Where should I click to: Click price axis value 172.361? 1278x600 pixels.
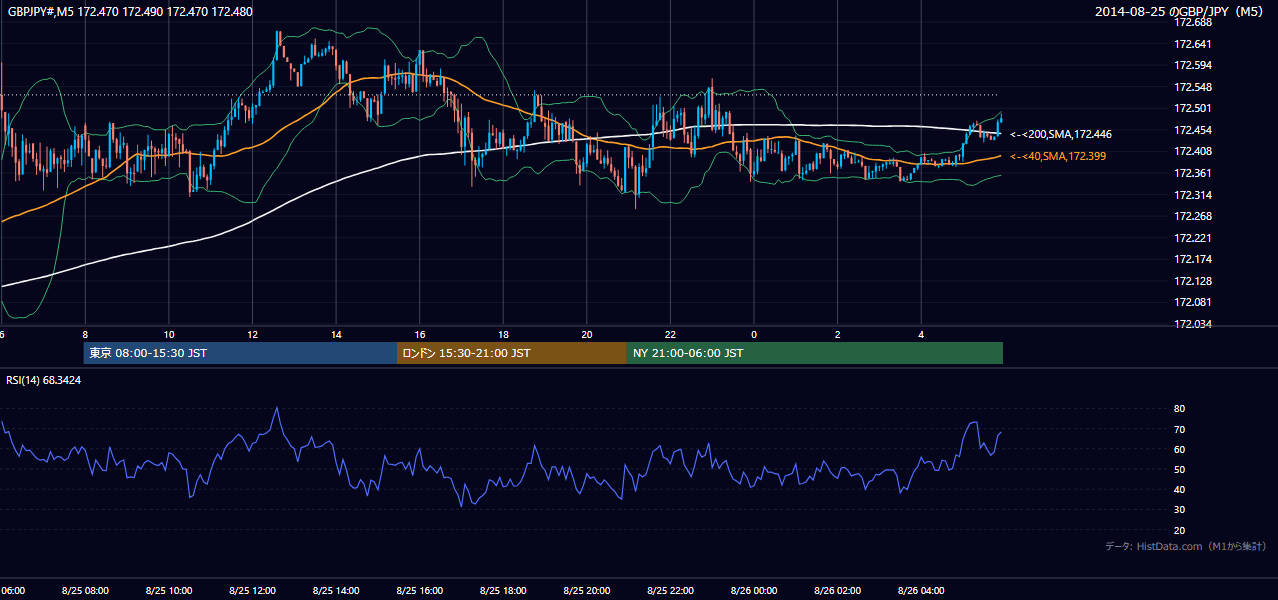[x=1192, y=173]
